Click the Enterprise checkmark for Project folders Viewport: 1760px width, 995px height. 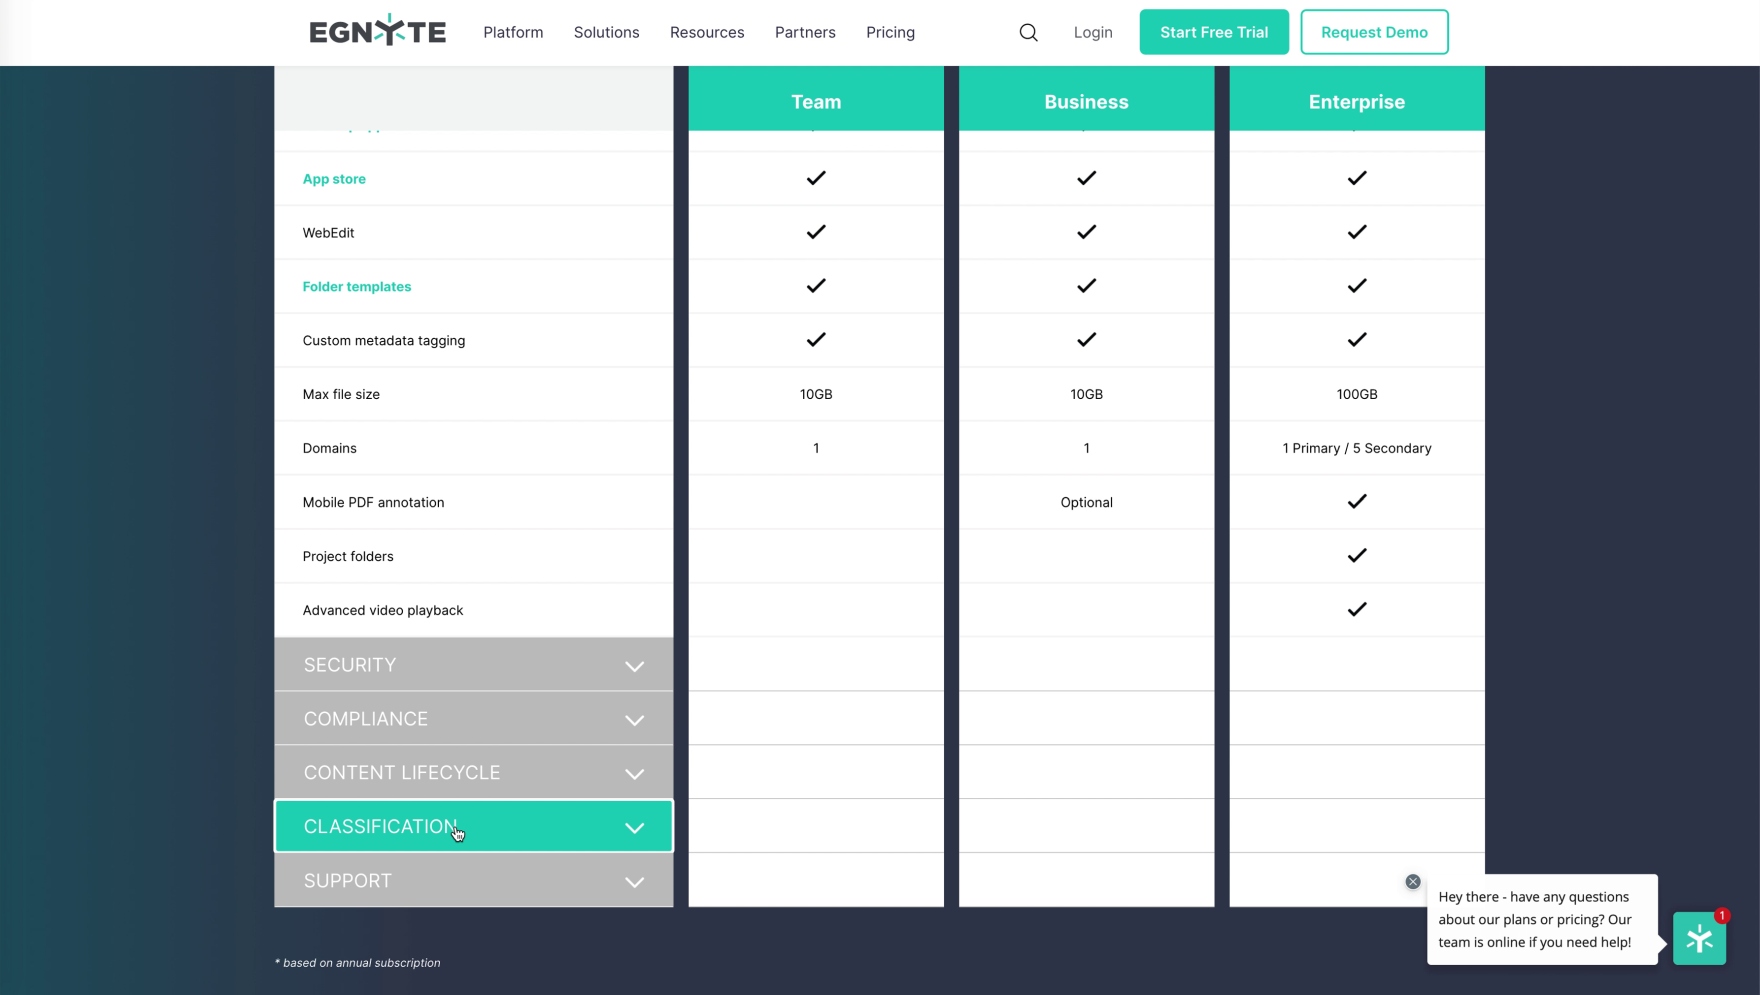click(x=1356, y=556)
